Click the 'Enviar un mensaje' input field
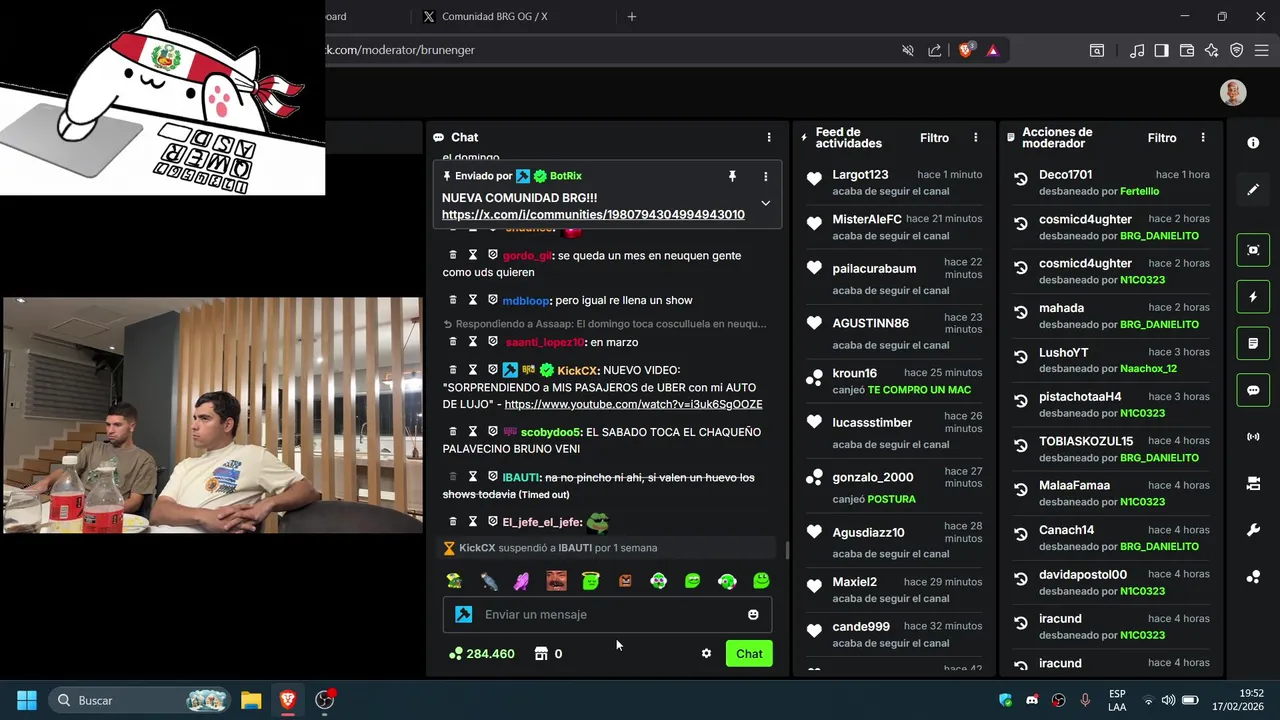This screenshot has width=1280, height=720. tap(608, 615)
